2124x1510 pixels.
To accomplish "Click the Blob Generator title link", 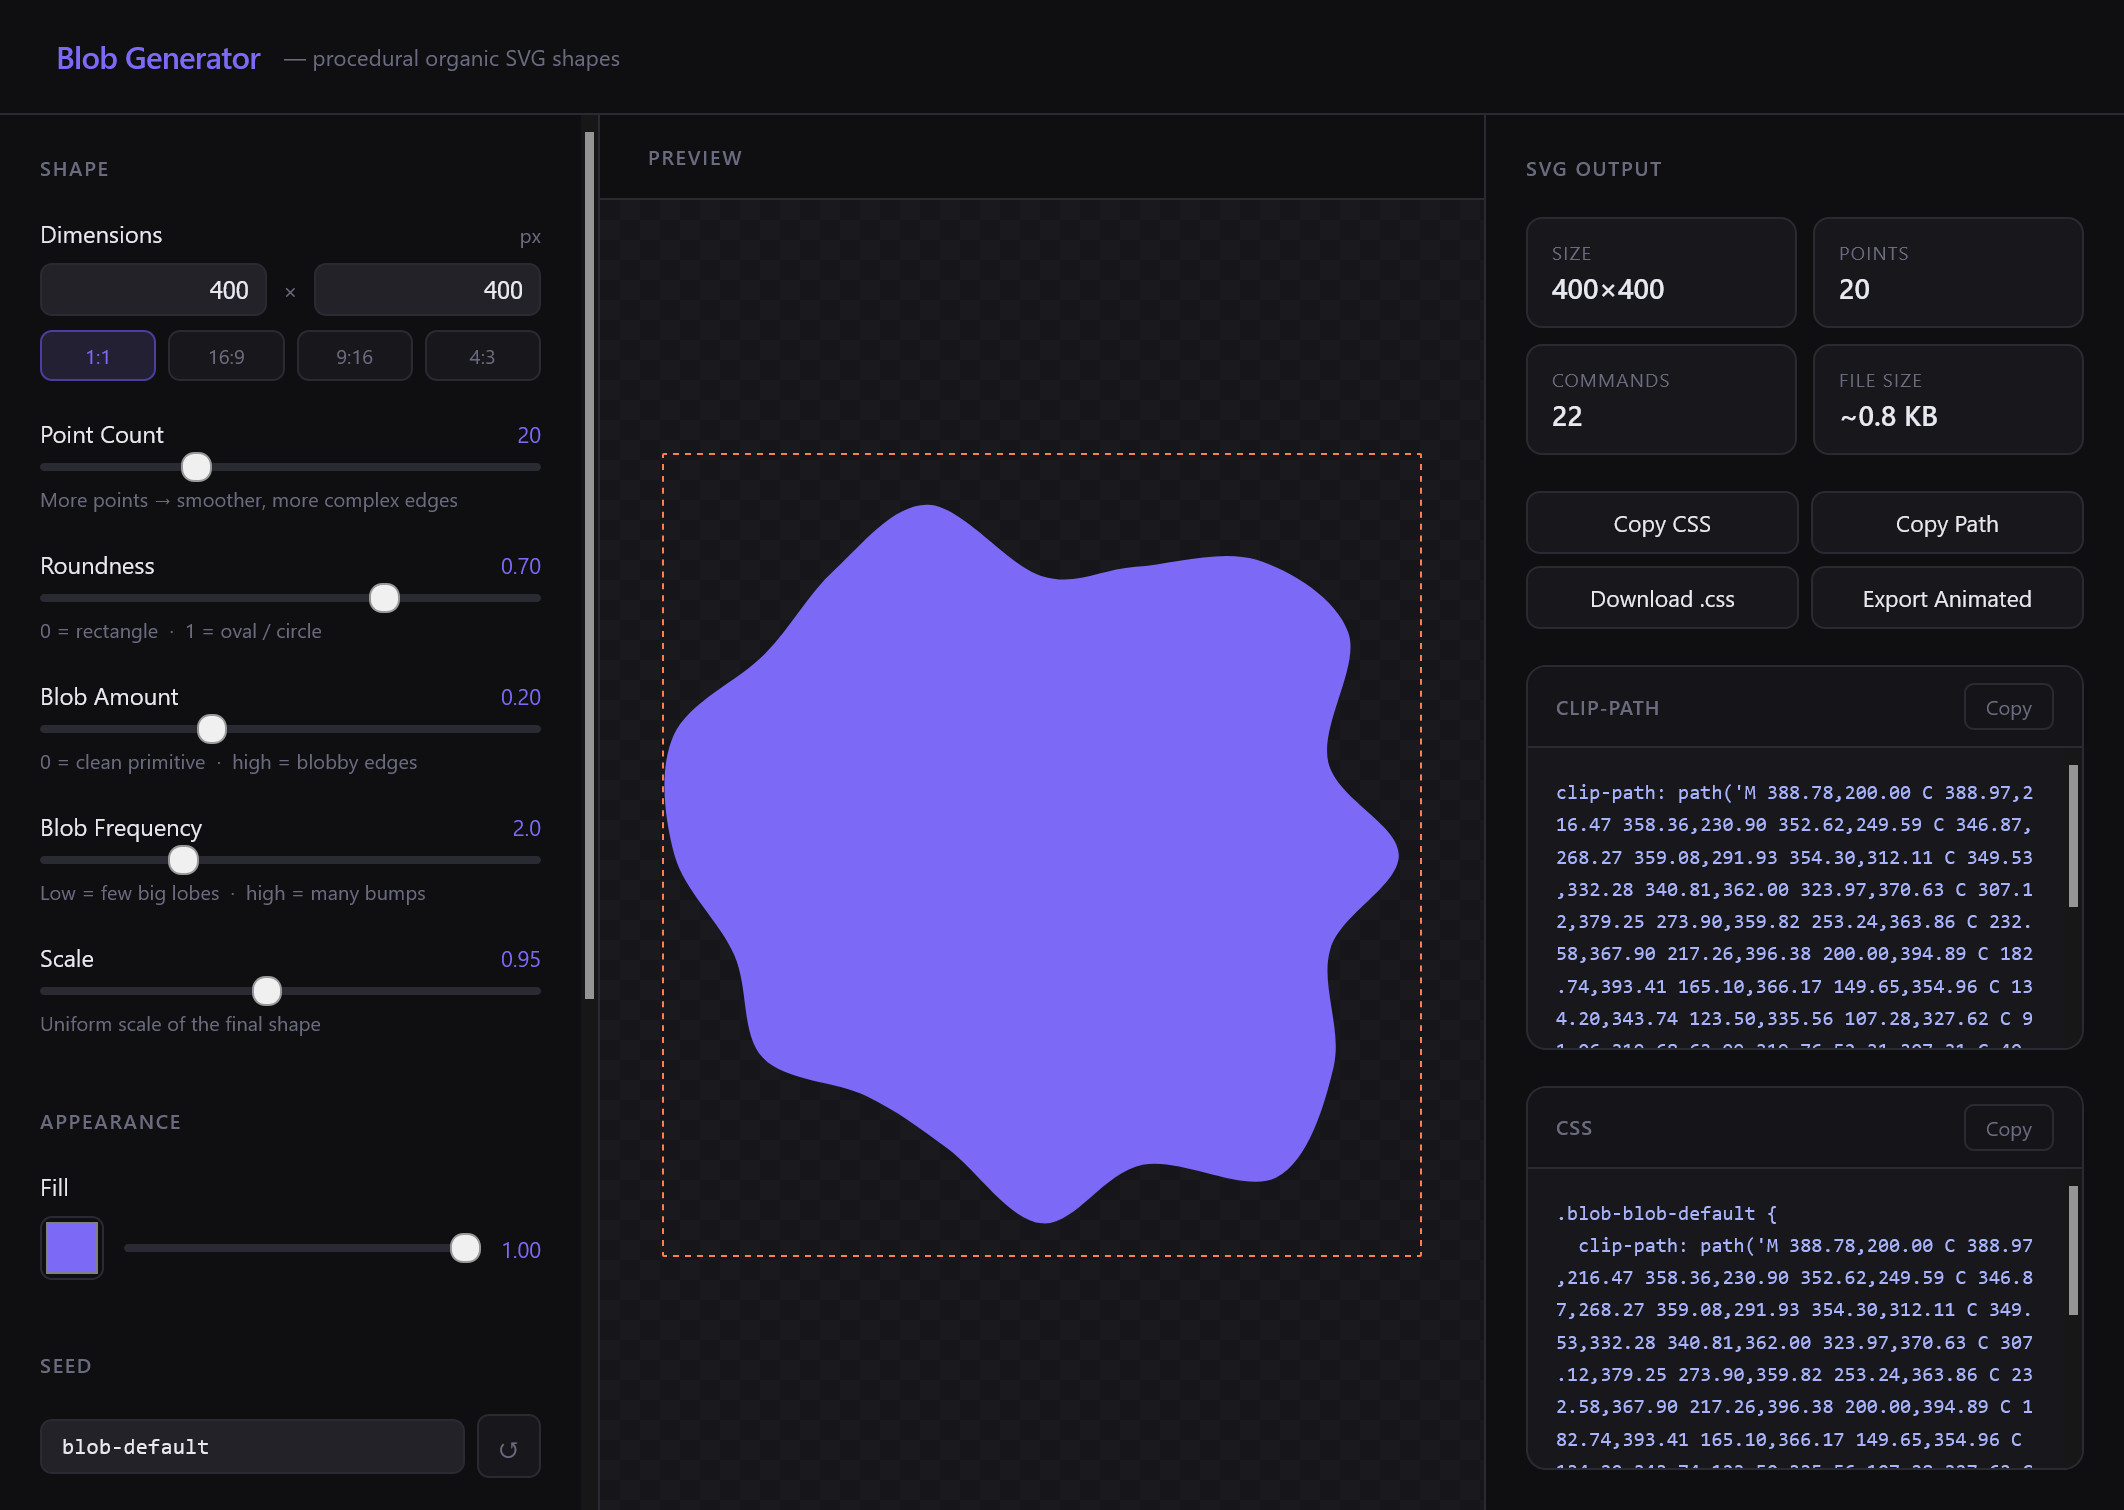I will (x=158, y=58).
